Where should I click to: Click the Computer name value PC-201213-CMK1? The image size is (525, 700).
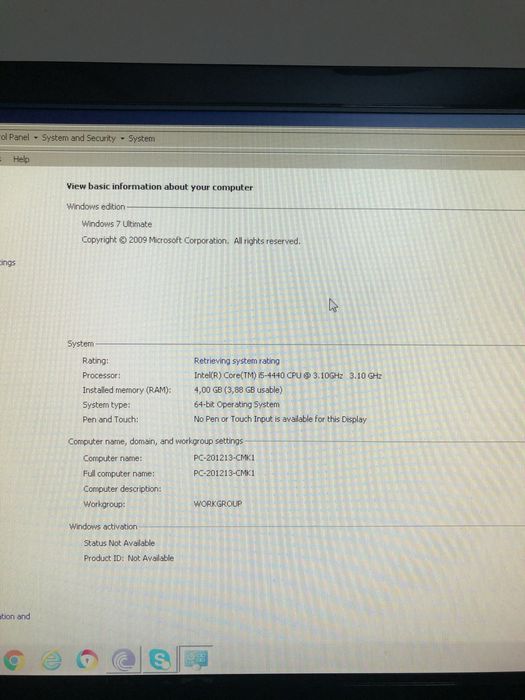pyautogui.click(x=224, y=458)
